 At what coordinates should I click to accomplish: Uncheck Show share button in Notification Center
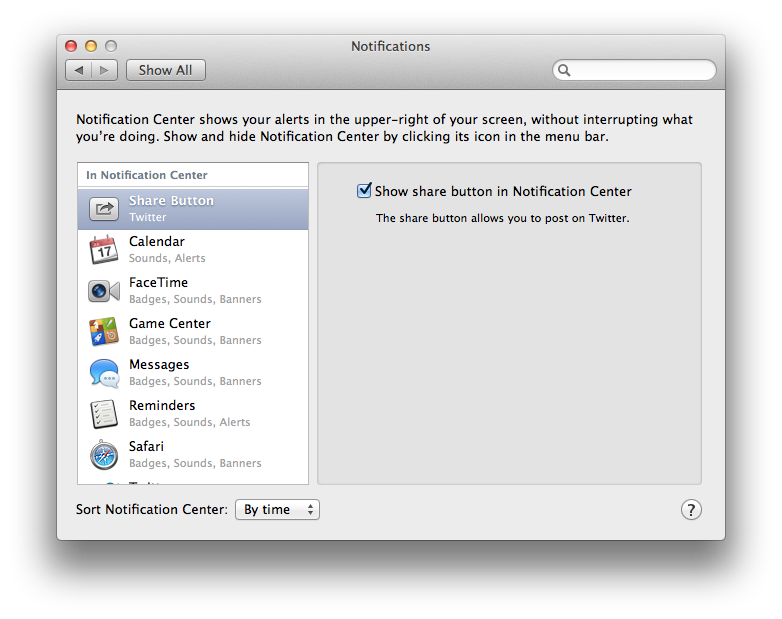point(364,191)
